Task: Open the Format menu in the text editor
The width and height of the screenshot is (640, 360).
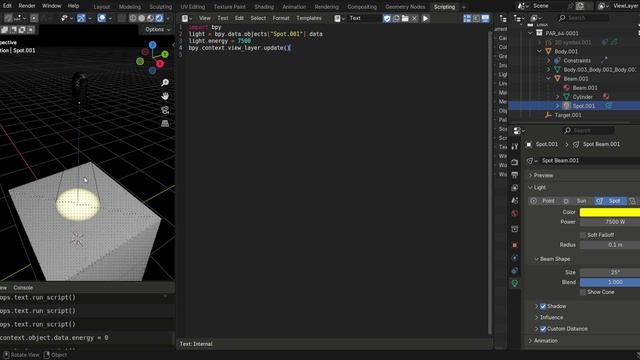Action: [x=281, y=18]
